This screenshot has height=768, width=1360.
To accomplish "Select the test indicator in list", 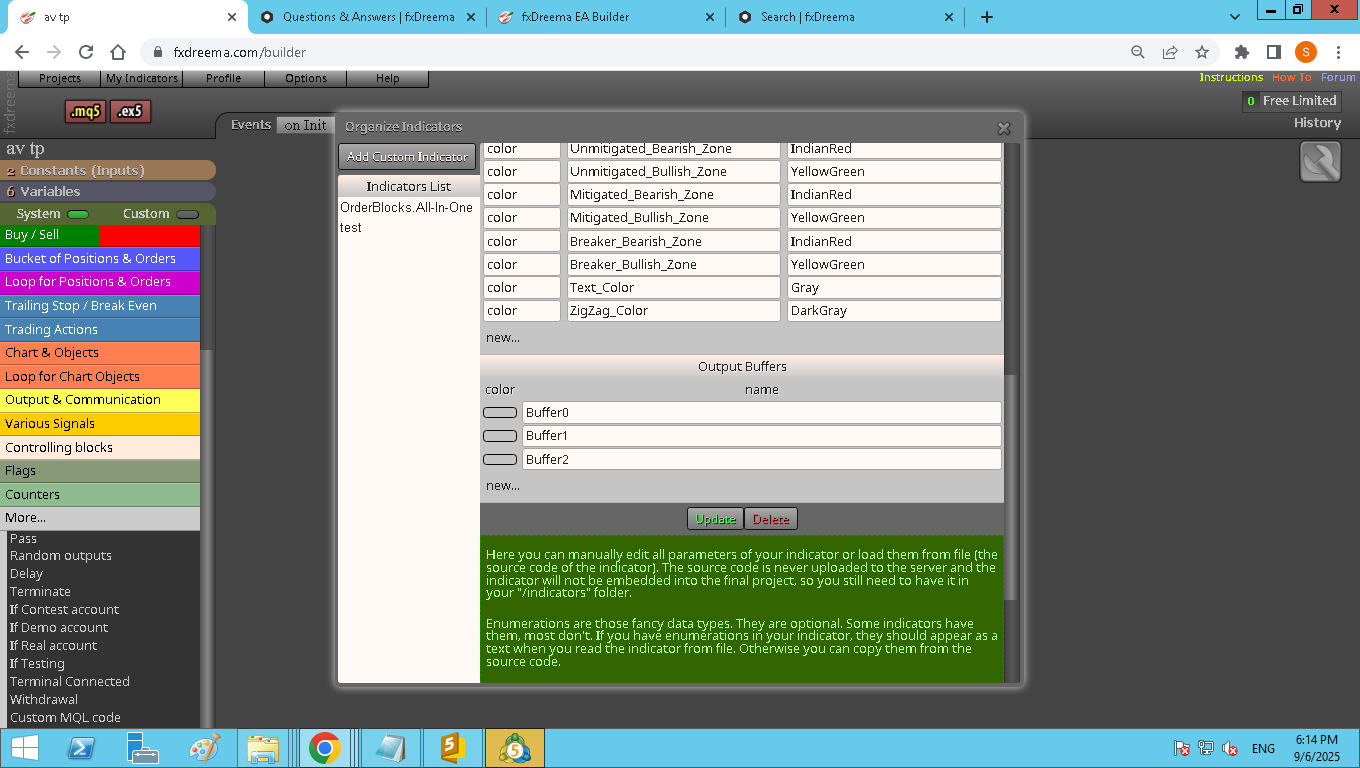I will click(351, 228).
